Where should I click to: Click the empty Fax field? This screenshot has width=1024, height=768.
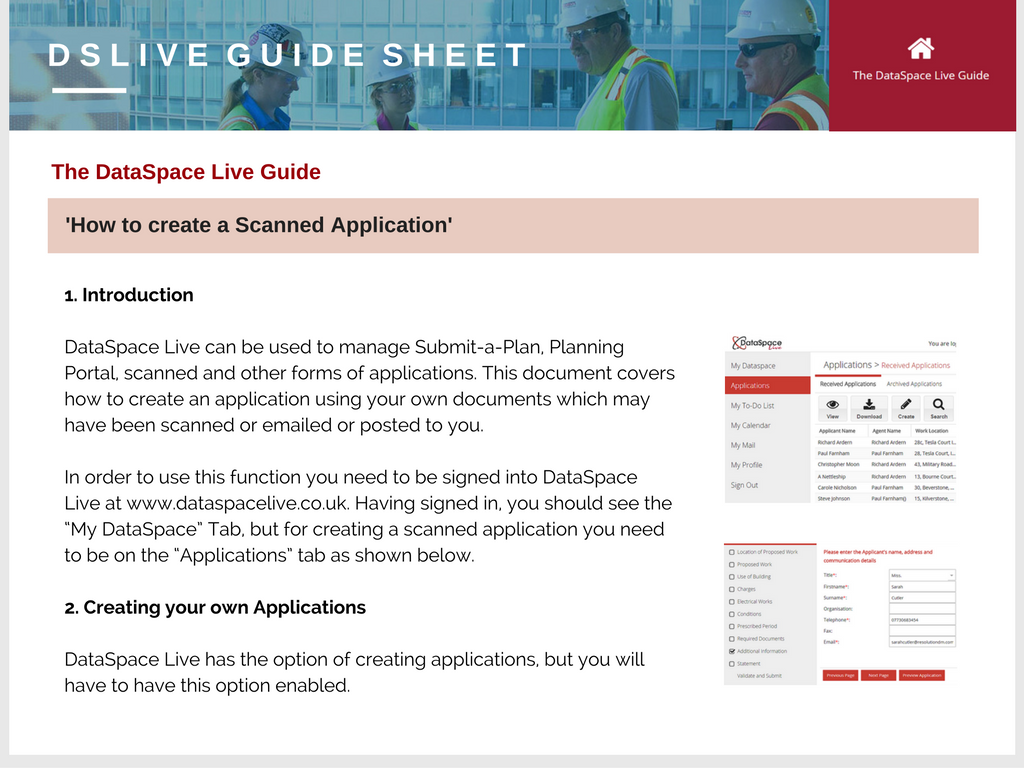[922, 631]
